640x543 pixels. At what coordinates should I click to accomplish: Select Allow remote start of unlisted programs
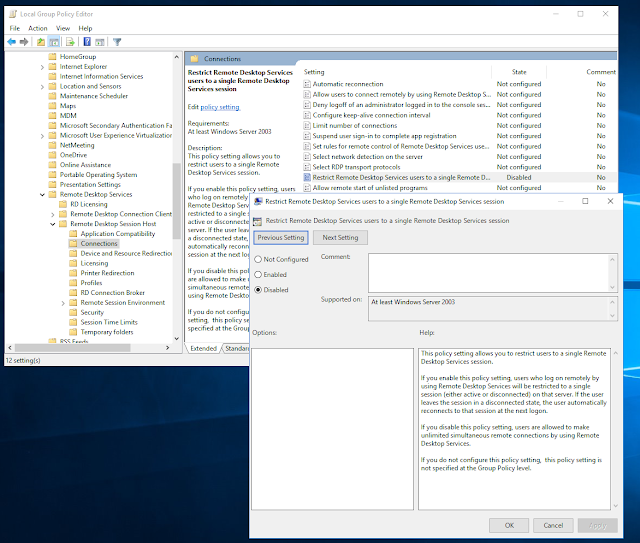[370, 188]
